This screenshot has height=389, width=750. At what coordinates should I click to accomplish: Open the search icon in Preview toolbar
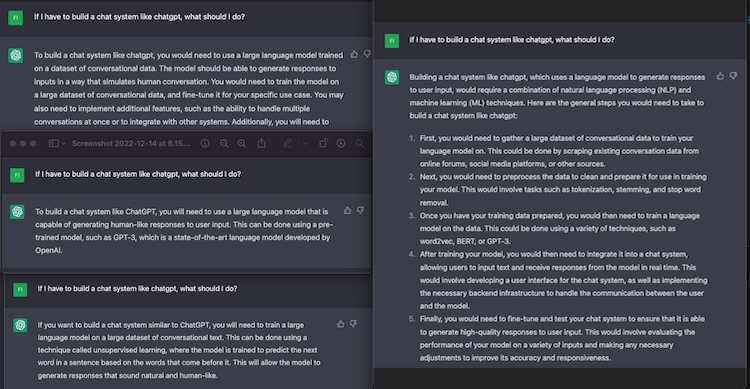coord(360,143)
